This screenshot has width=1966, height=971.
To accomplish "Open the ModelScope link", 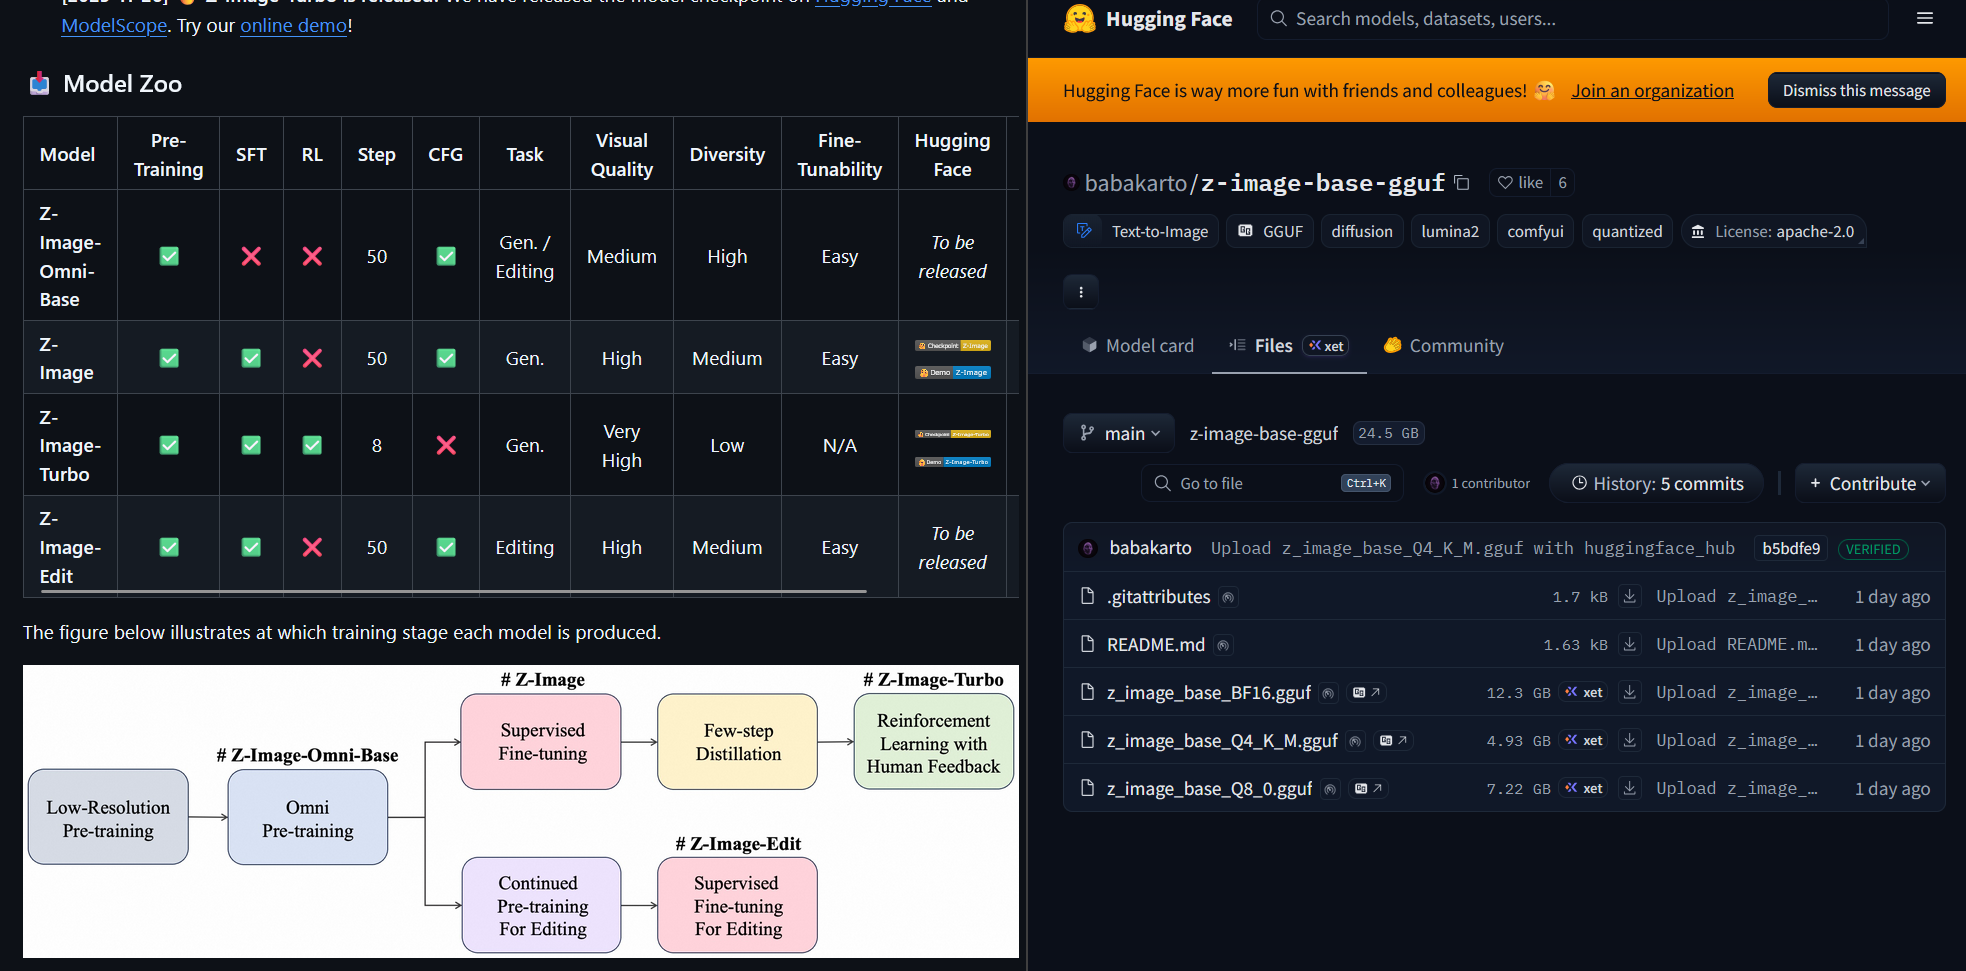I will point(114,25).
